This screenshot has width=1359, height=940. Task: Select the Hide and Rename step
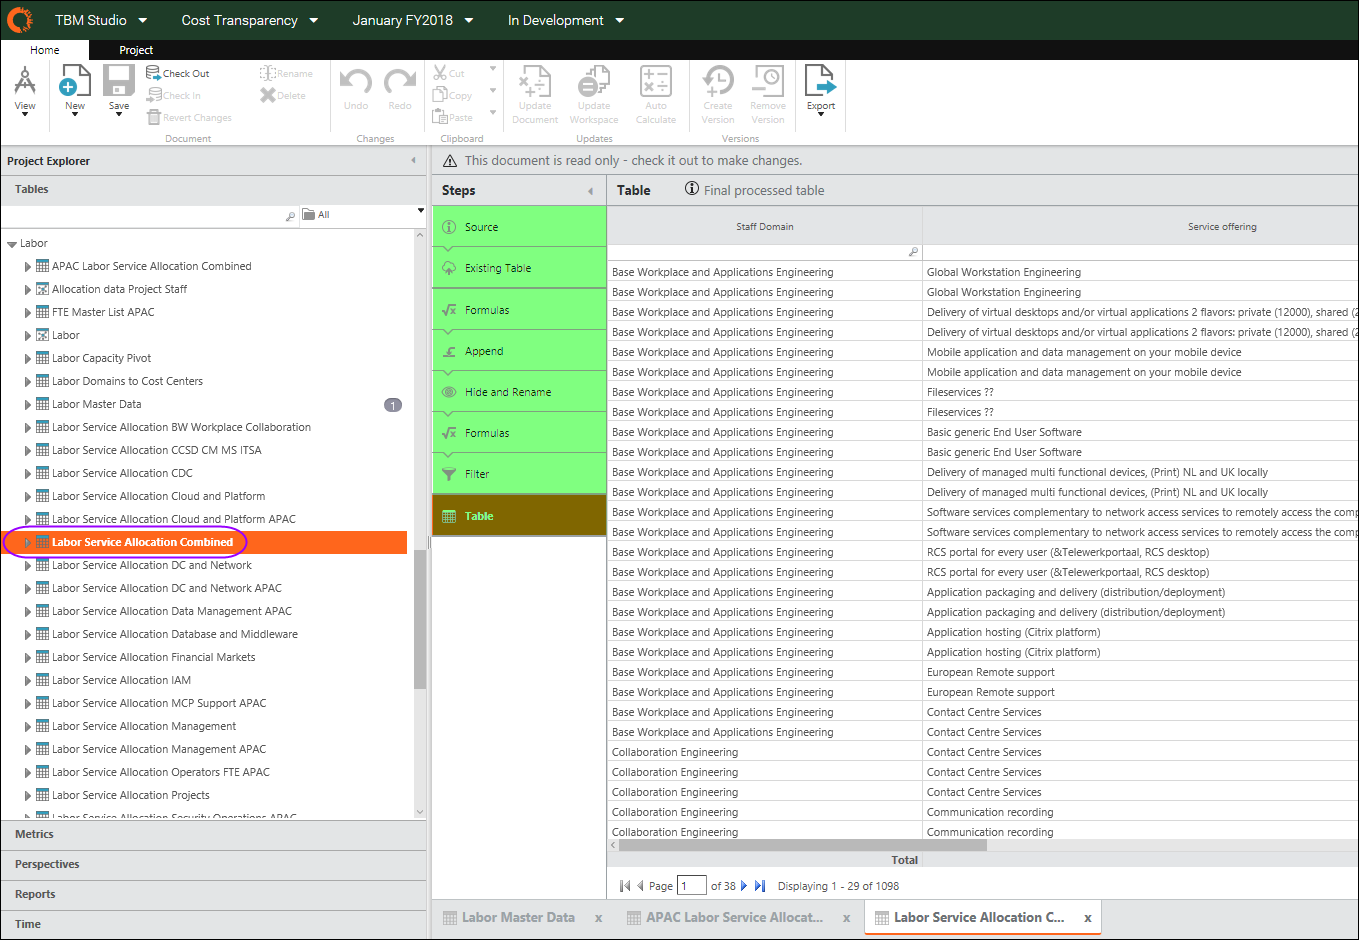pyautogui.click(x=519, y=392)
